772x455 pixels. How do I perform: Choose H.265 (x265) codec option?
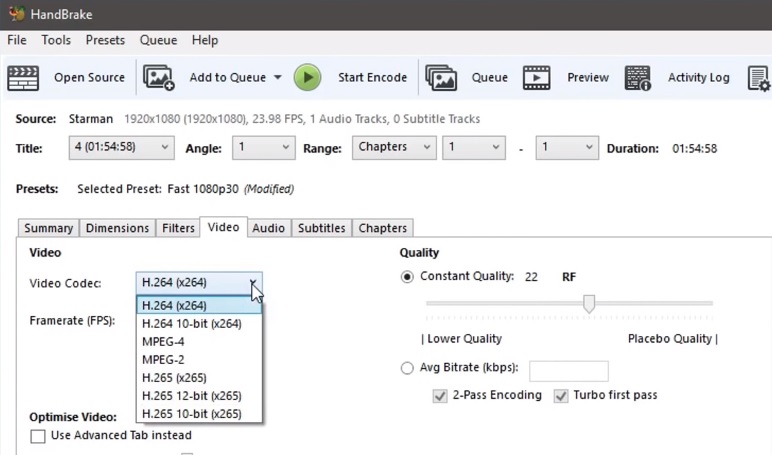click(199, 378)
